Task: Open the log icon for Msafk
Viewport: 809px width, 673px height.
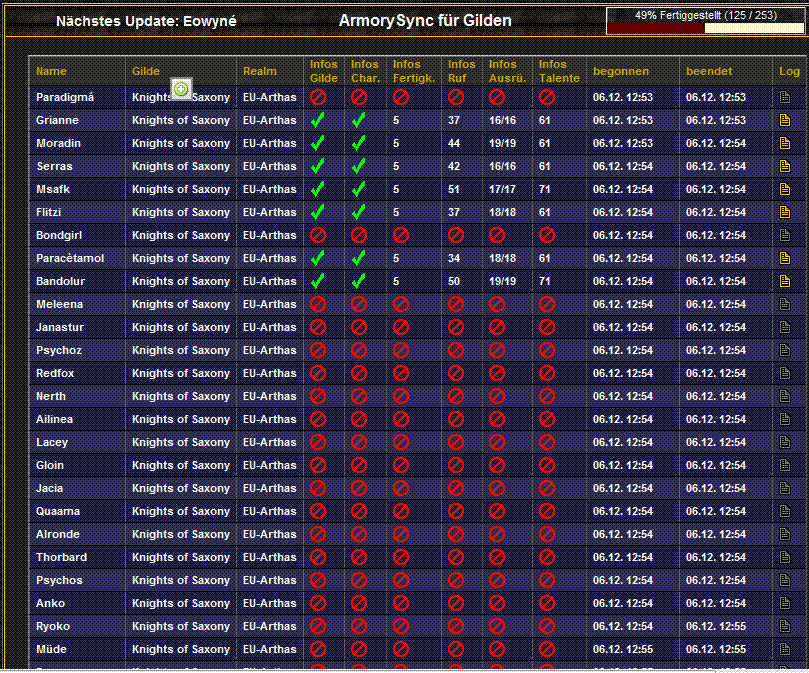Action: click(x=785, y=189)
